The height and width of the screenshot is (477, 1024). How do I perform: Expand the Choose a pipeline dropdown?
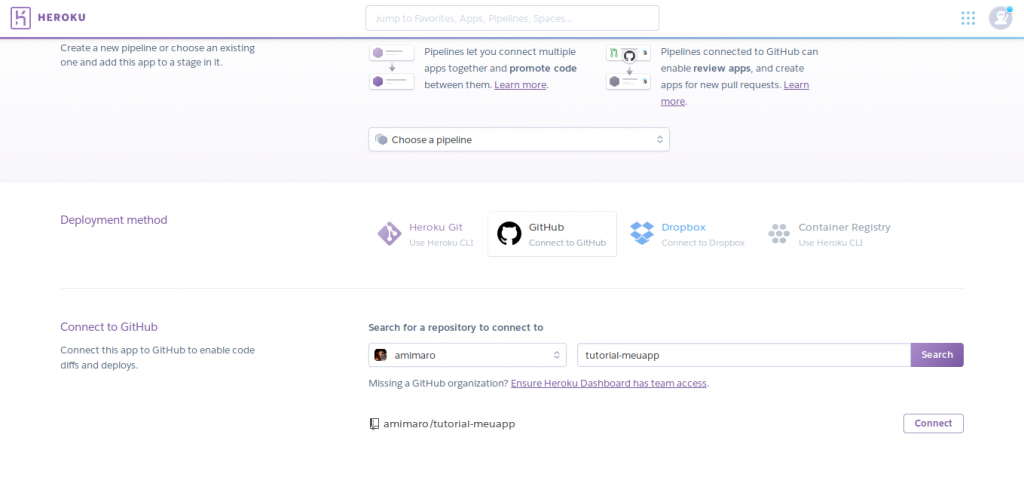click(518, 140)
